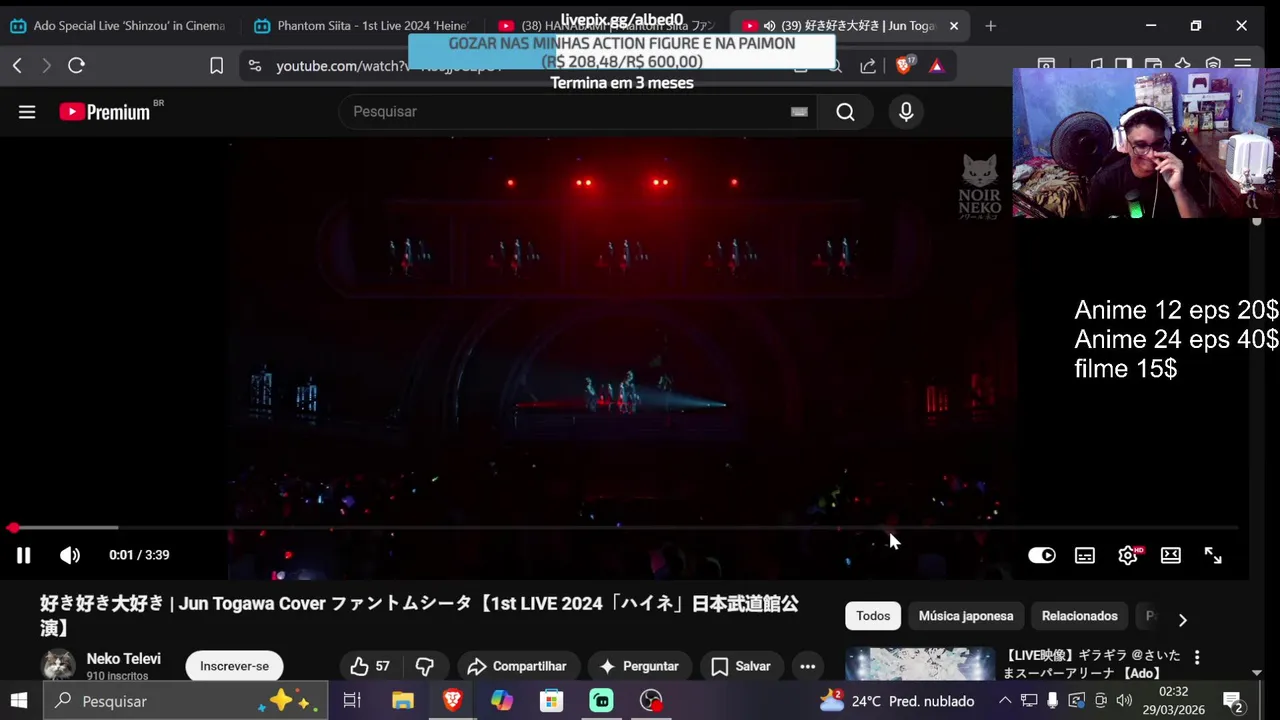Start voice search with microphone
Image resolution: width=1280 pixels, height=720 pixels.
point(906,112)
